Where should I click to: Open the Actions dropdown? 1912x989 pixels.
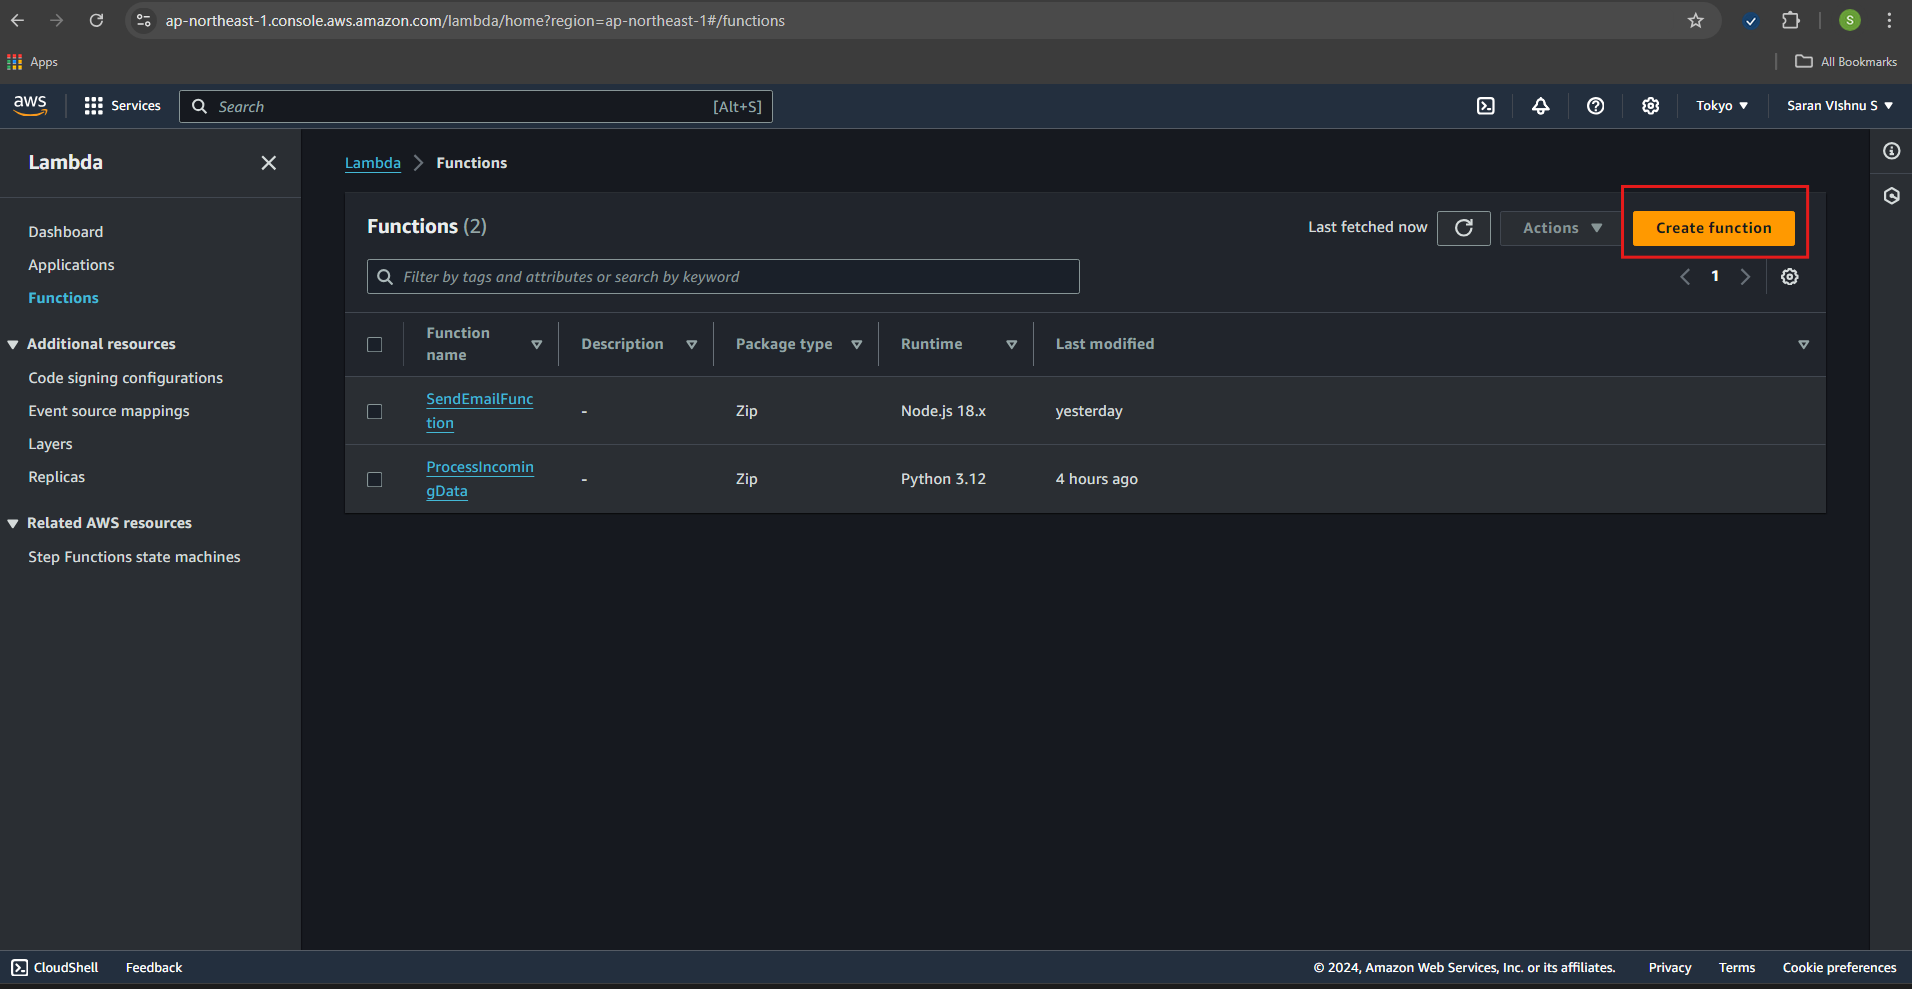(1561, 228)
